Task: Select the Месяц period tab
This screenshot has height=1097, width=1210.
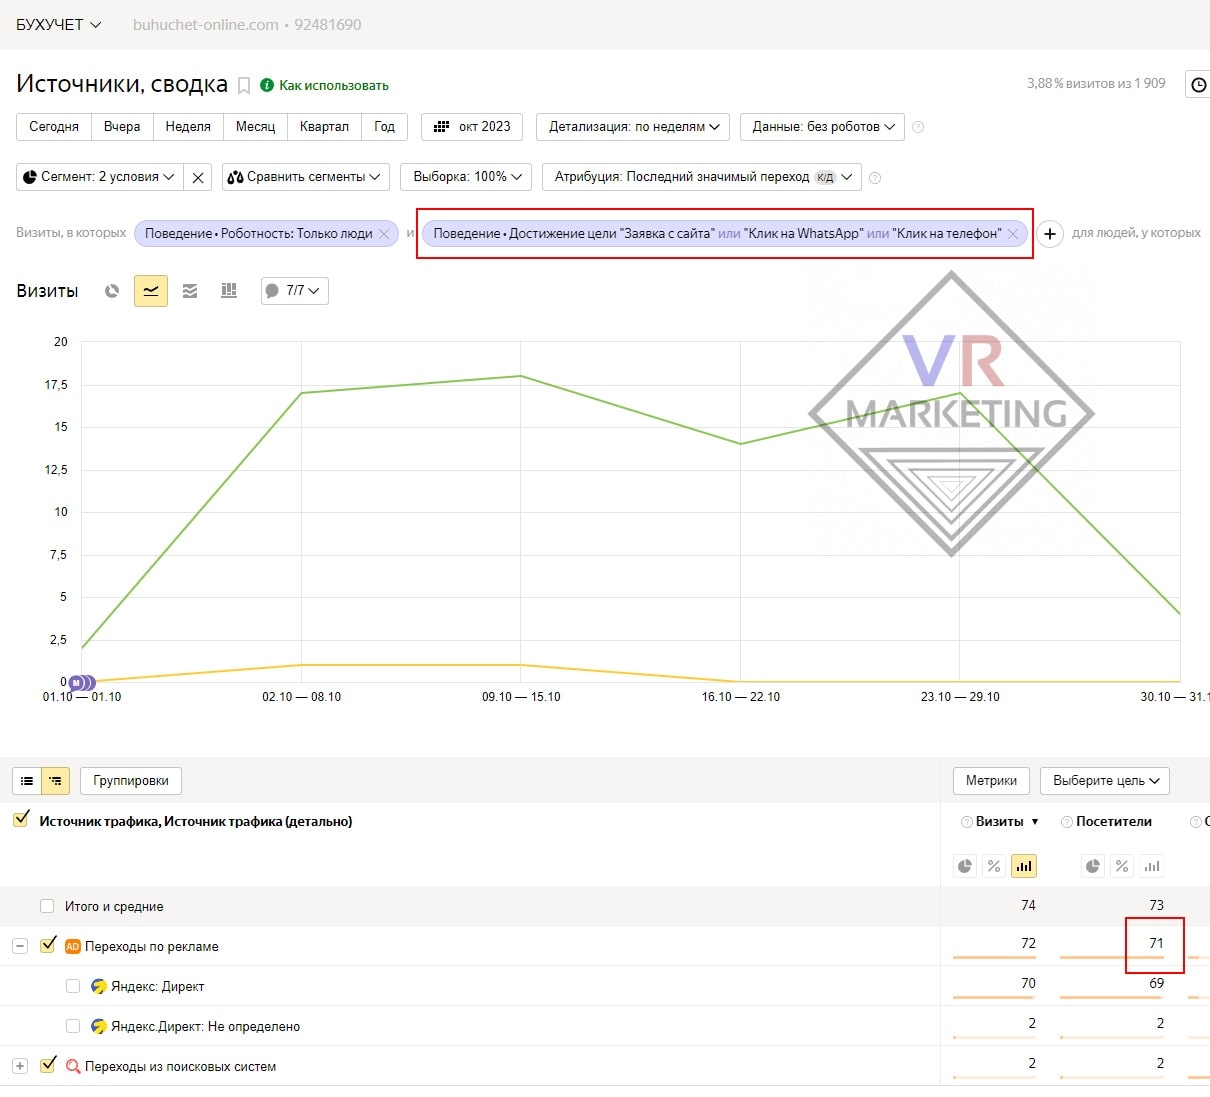Action: pos(255,127)
